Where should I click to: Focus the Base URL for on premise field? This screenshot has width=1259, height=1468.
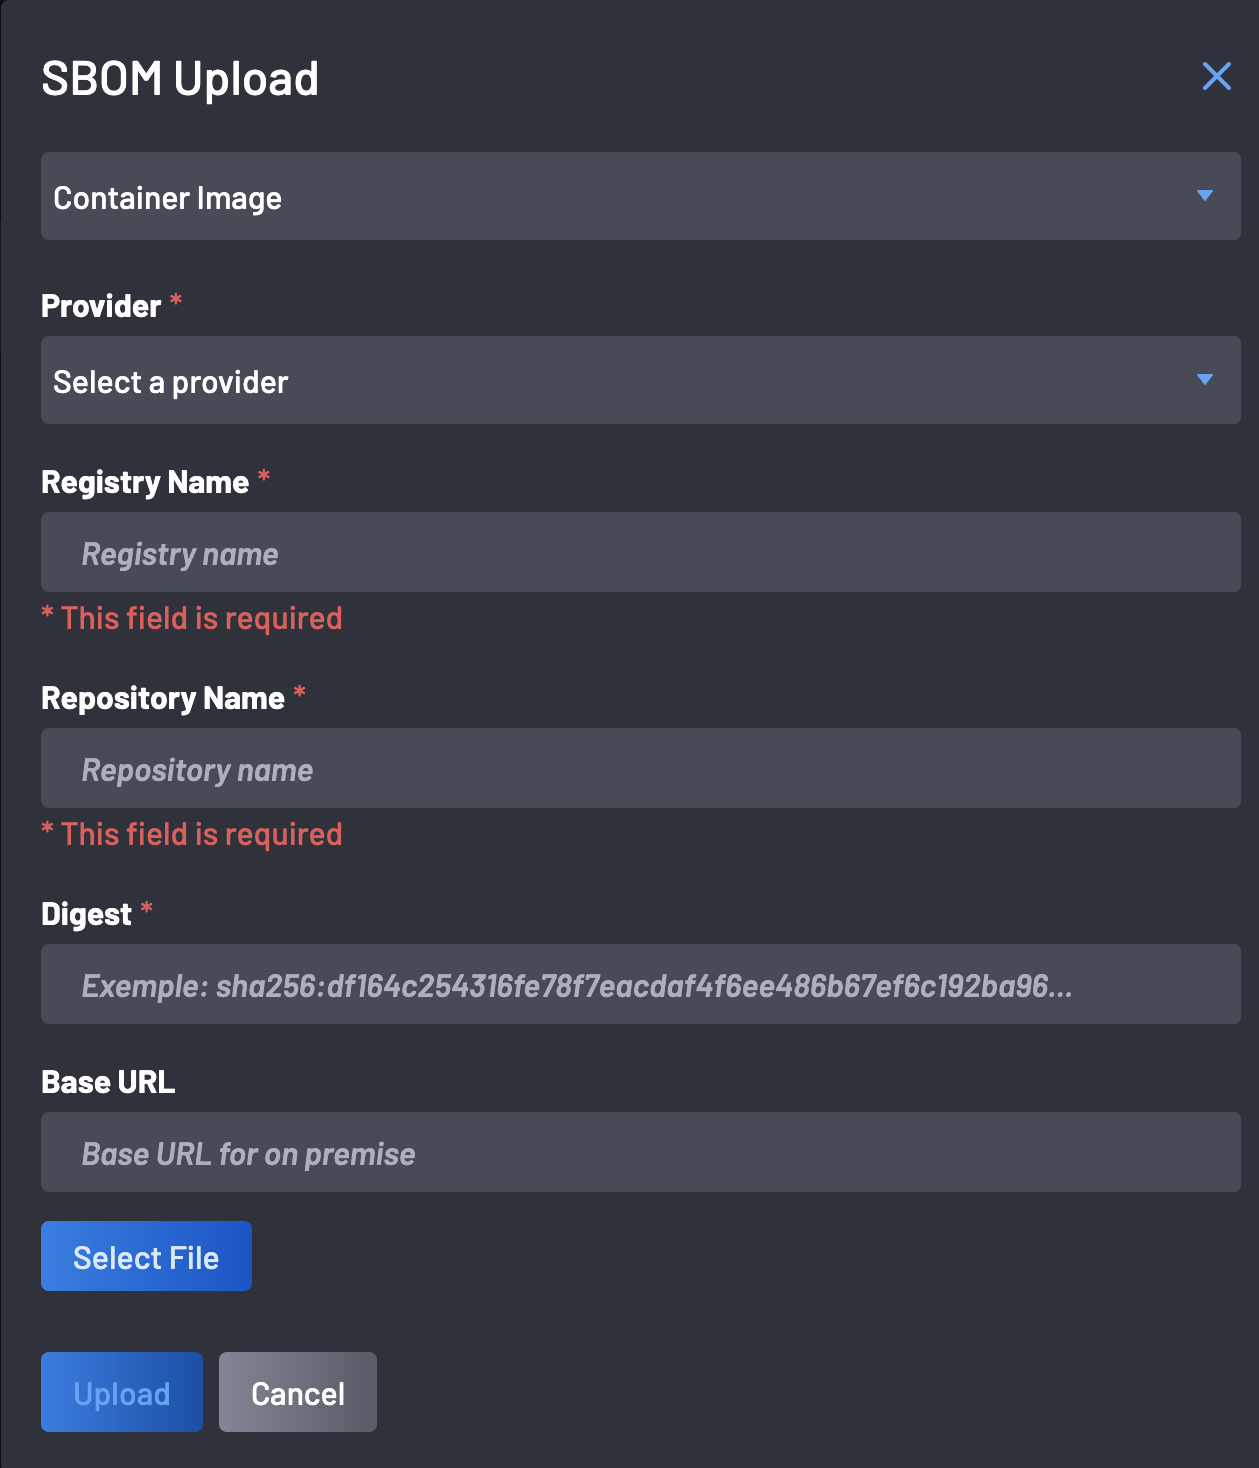coord(640,1152)
